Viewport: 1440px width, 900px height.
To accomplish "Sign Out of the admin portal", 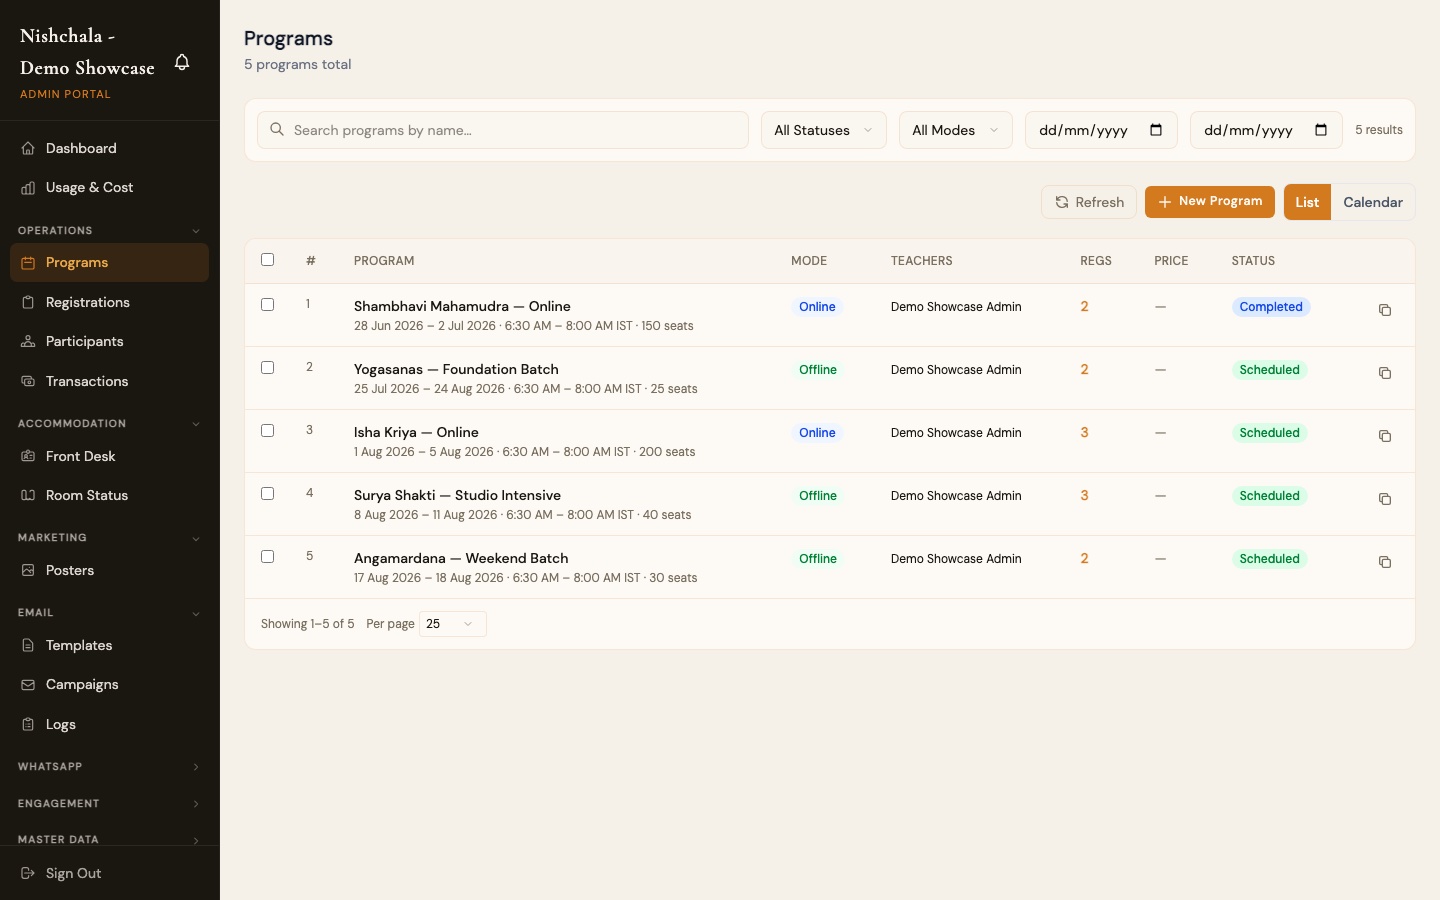I will 109,873.
